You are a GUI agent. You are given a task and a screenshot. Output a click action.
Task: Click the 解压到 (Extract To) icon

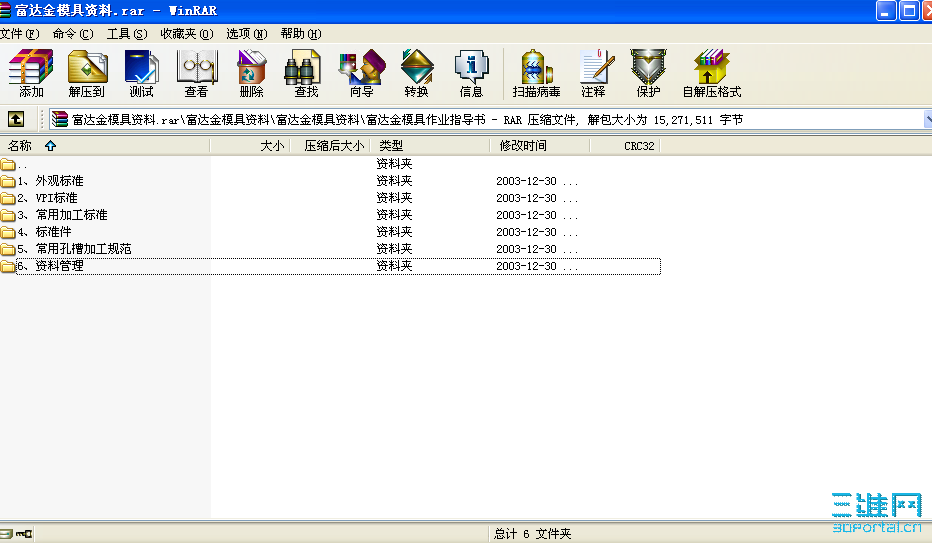pos(87,72)
